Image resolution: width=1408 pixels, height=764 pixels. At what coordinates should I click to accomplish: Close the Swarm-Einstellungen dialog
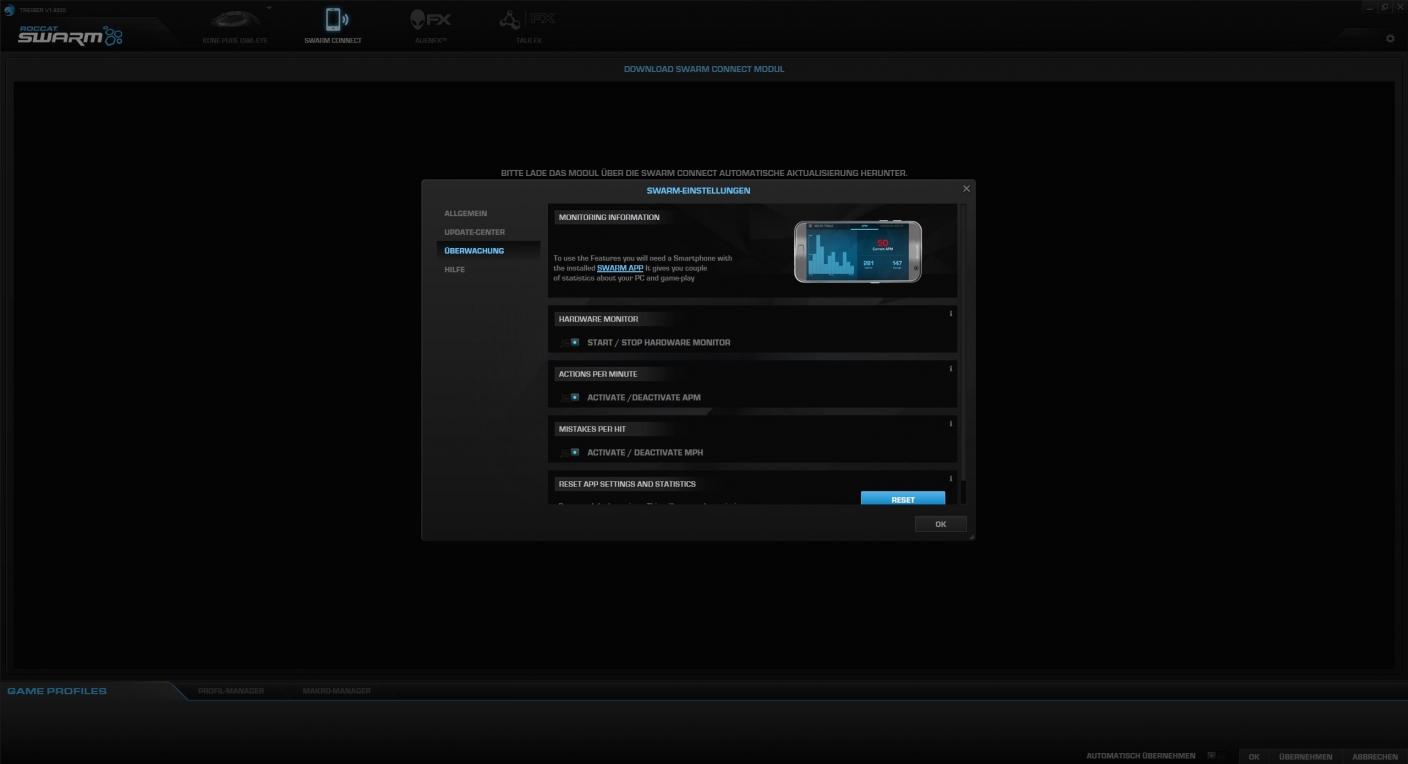[966, 189]
